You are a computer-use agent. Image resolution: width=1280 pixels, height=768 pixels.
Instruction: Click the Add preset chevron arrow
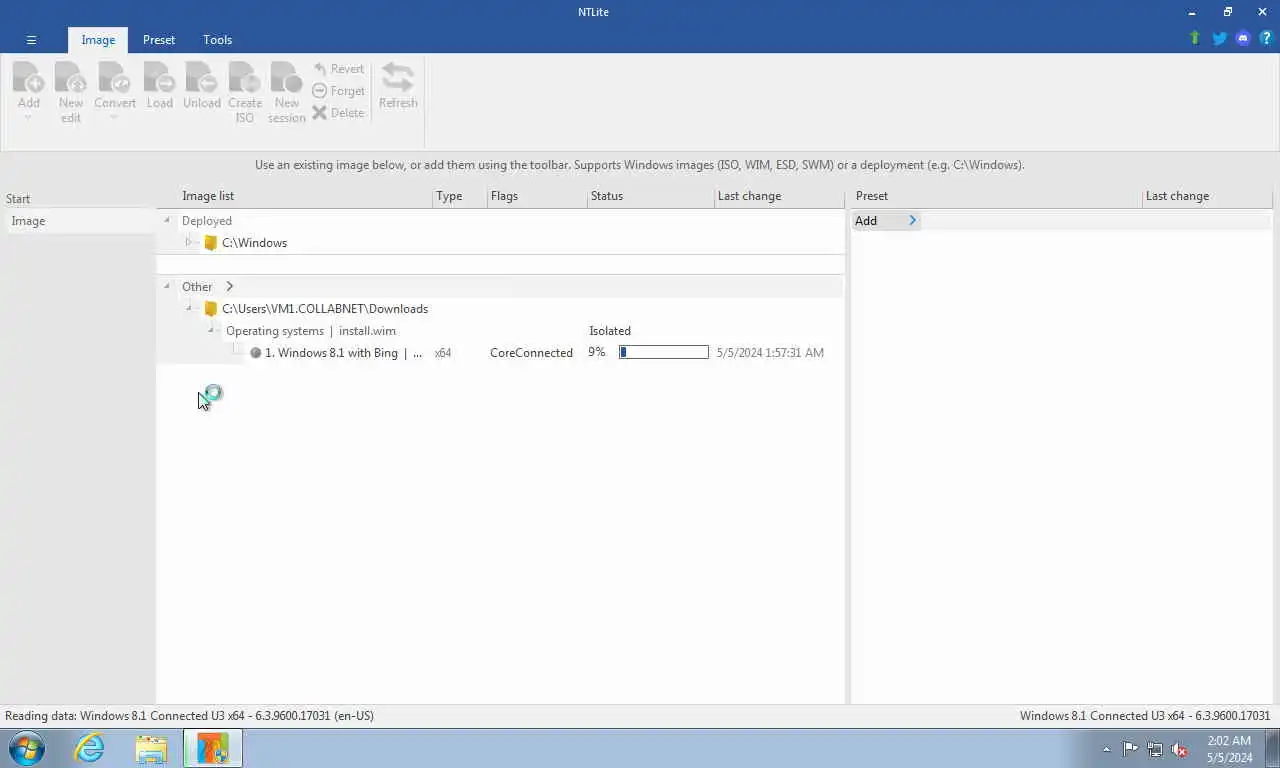click(912, 221)
